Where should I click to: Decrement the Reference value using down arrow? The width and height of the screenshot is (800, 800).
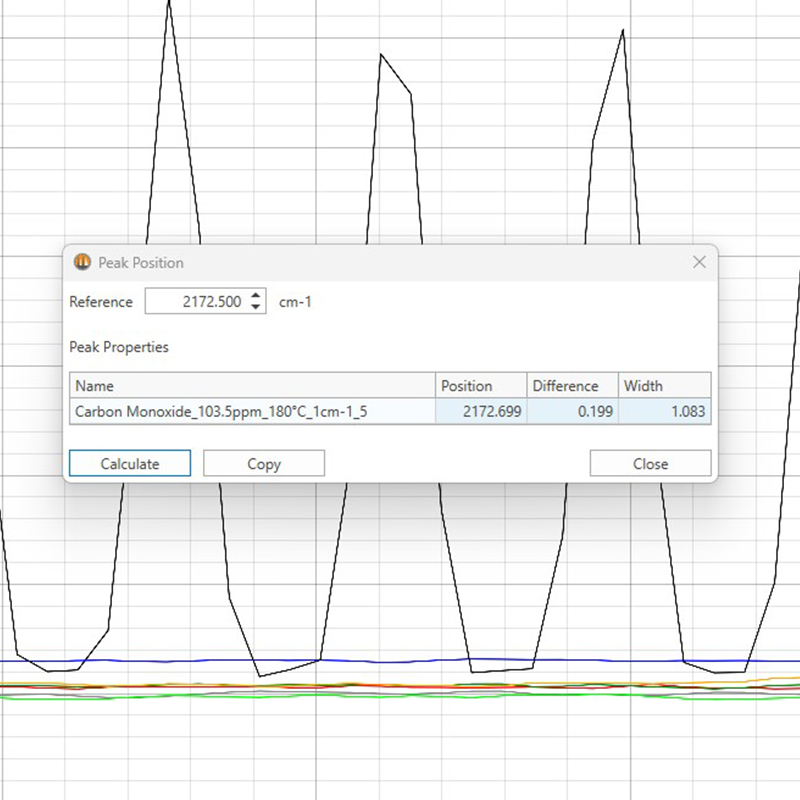point(258,307)
